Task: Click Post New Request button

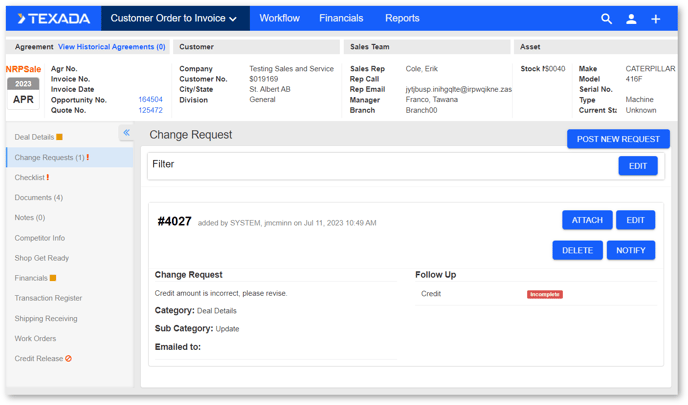Action: (x=617, y=139)
